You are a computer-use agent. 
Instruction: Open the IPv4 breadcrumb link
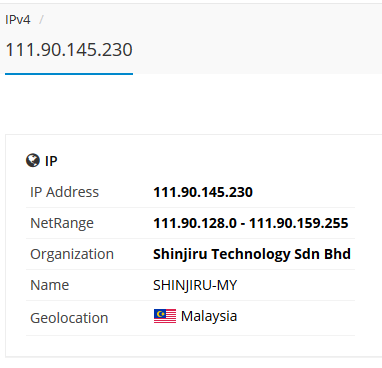tap(18, 20)
